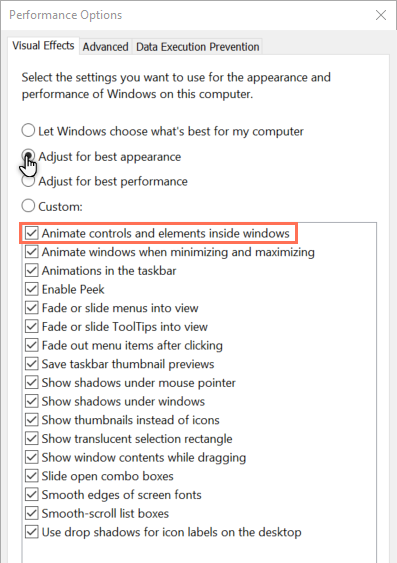This screenshot has height=563, width=397.
Task: Open the Data Execution Prevention tab
Action: tap(197, 47)
